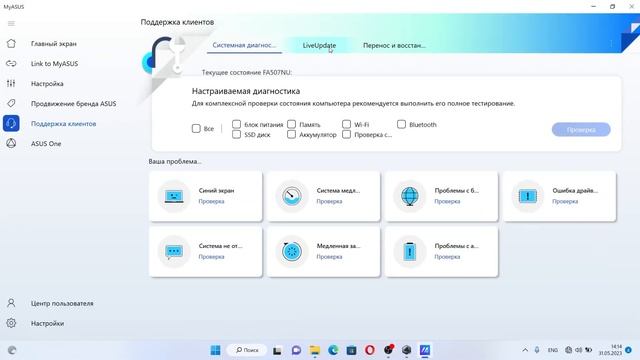The height and width of the screenshot is (360, 640).
Task: Open Microsoft Store from taskbar
Action: (351, 350)
